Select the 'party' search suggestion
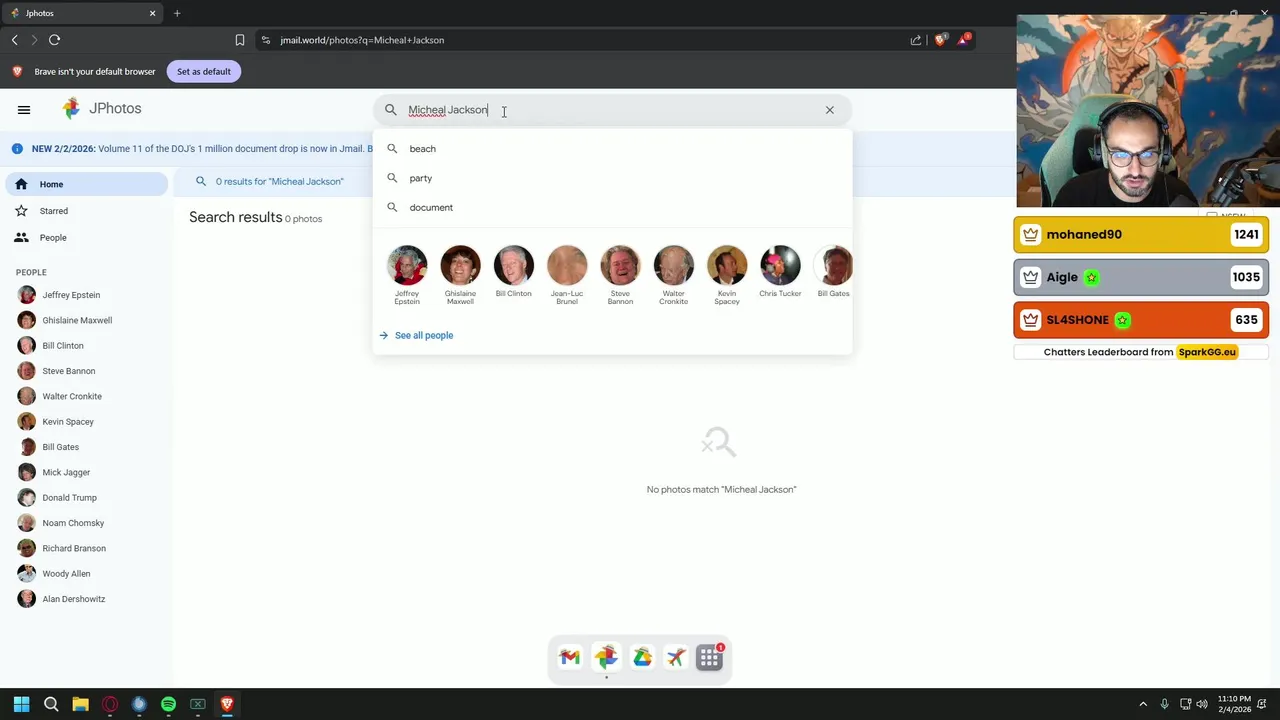Viewport: 1280px width, 720px height. [612, 178]
